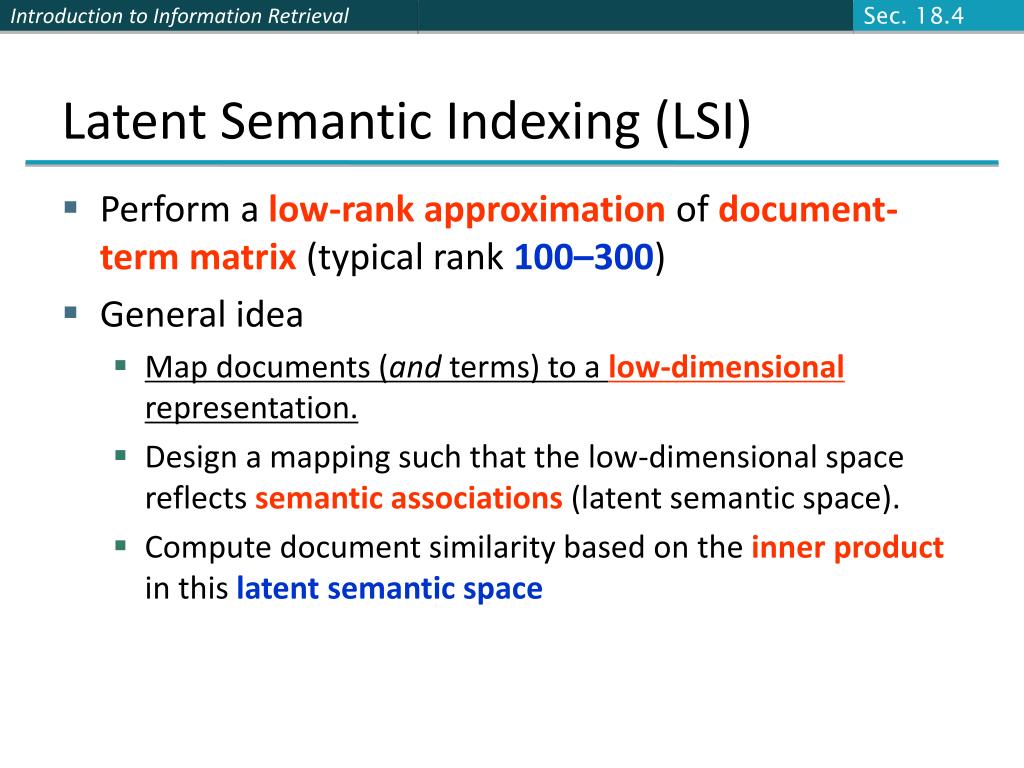Click the highlighted phrase 'low-rank approximation'
Image resolution: width=1024 pixels, height=768 pixels.
pyautogui.click(x=467, y=210)
